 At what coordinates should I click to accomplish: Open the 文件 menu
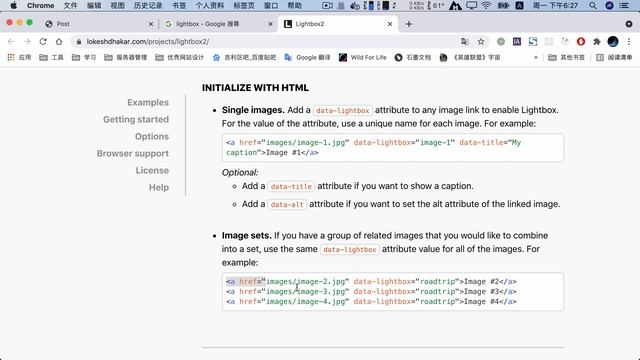(x=70, y=6)
